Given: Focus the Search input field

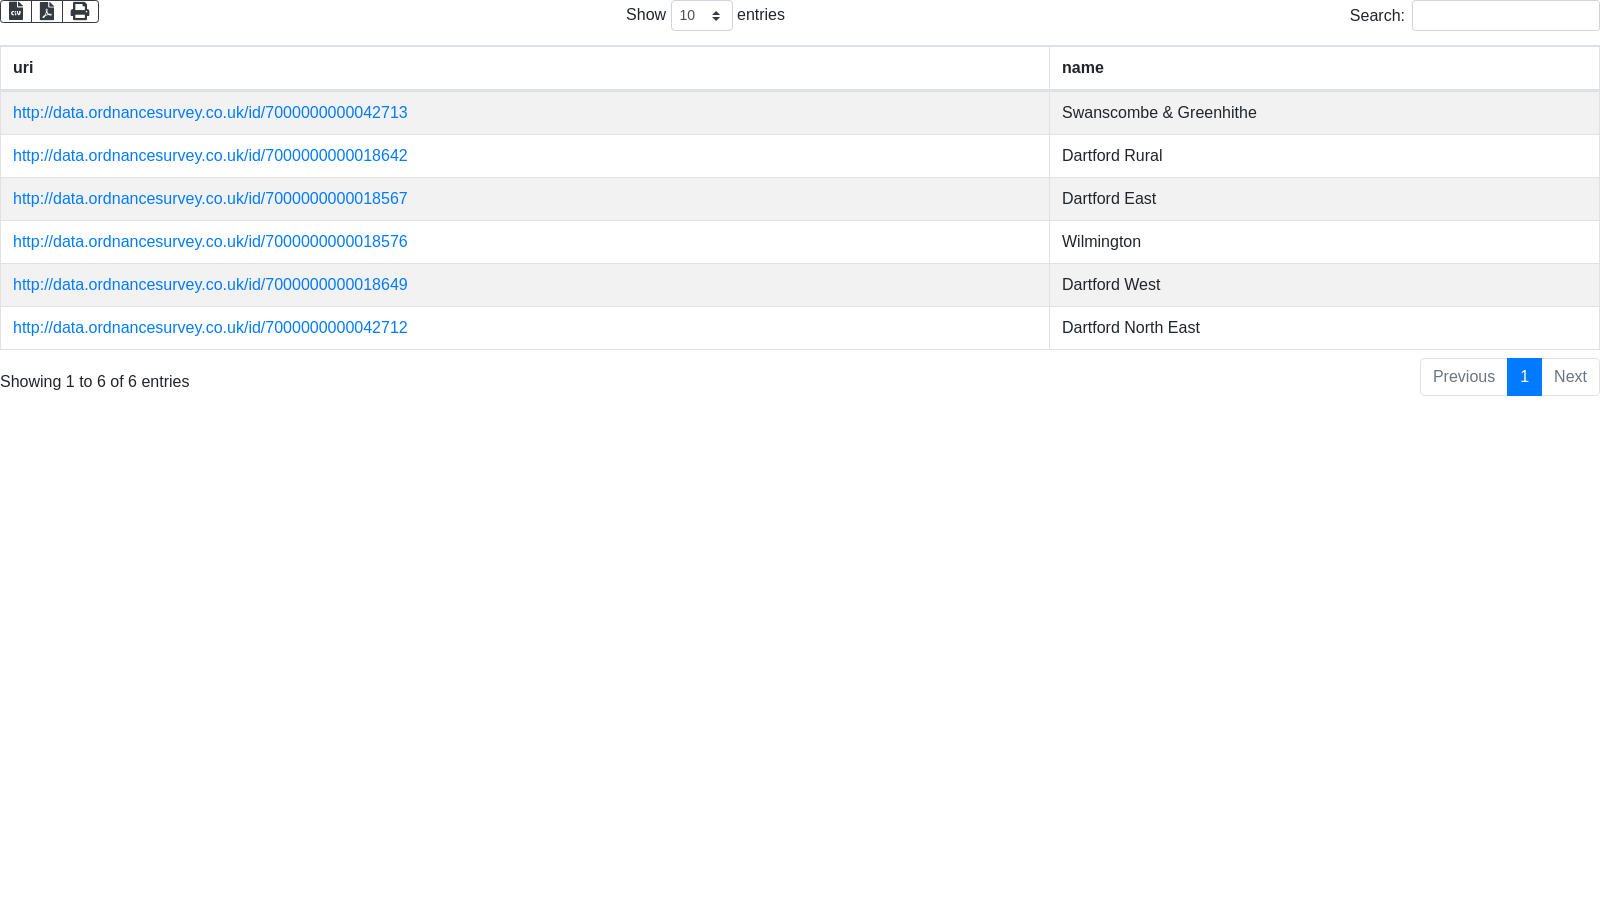Looking at the screenshot, I should [x=1505, y=16].
